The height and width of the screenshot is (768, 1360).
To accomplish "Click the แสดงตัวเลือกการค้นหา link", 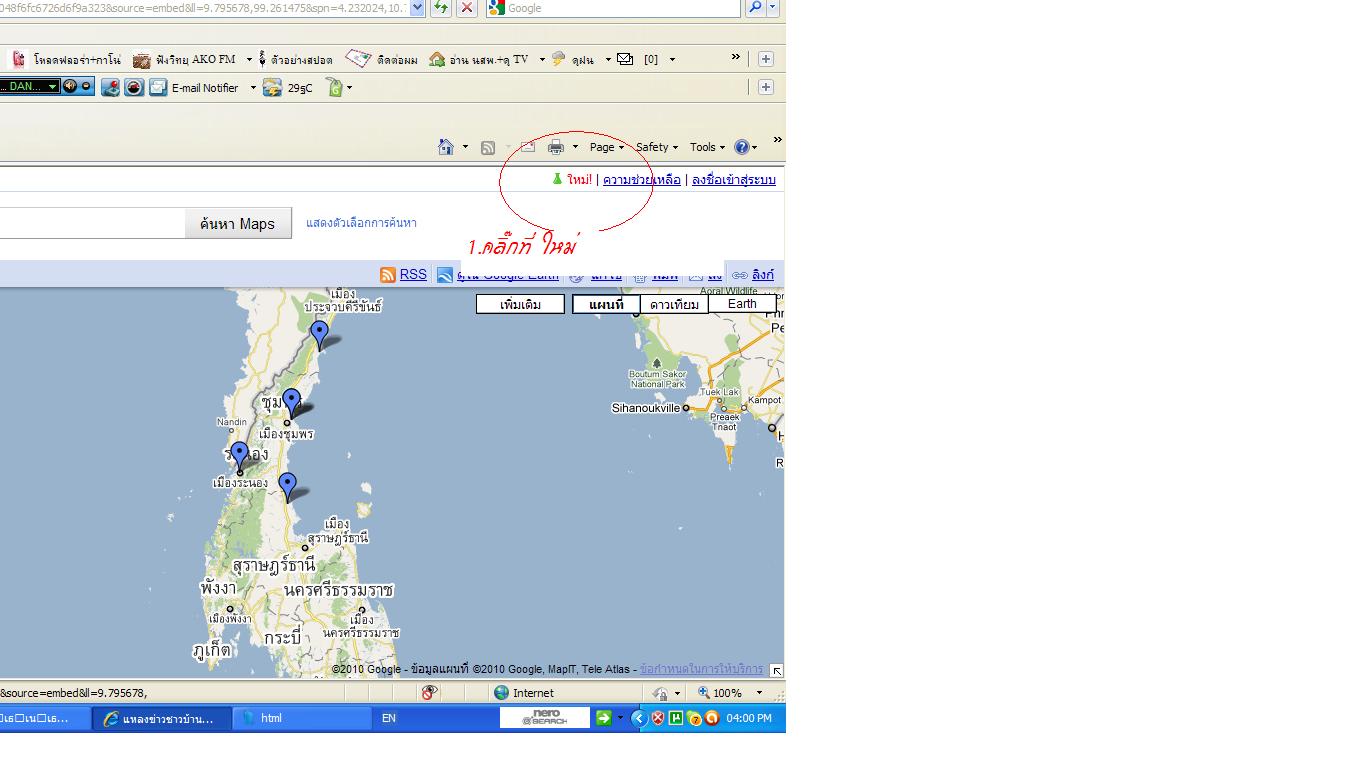I will click(361, 223).
